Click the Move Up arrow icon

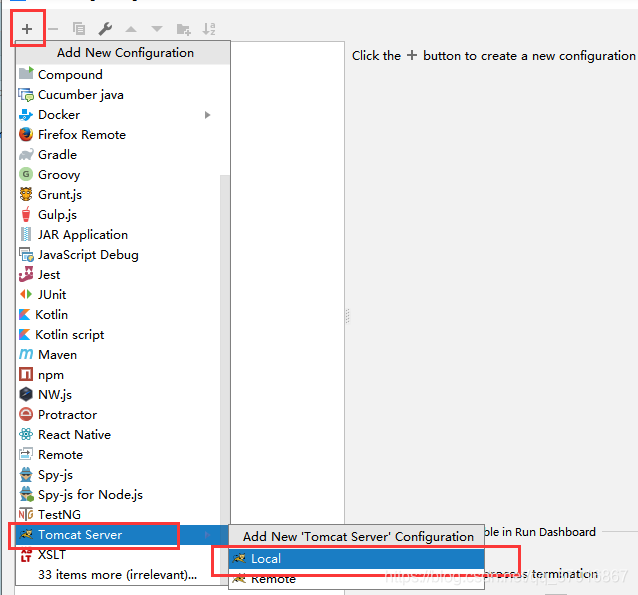tap(131, 29)
